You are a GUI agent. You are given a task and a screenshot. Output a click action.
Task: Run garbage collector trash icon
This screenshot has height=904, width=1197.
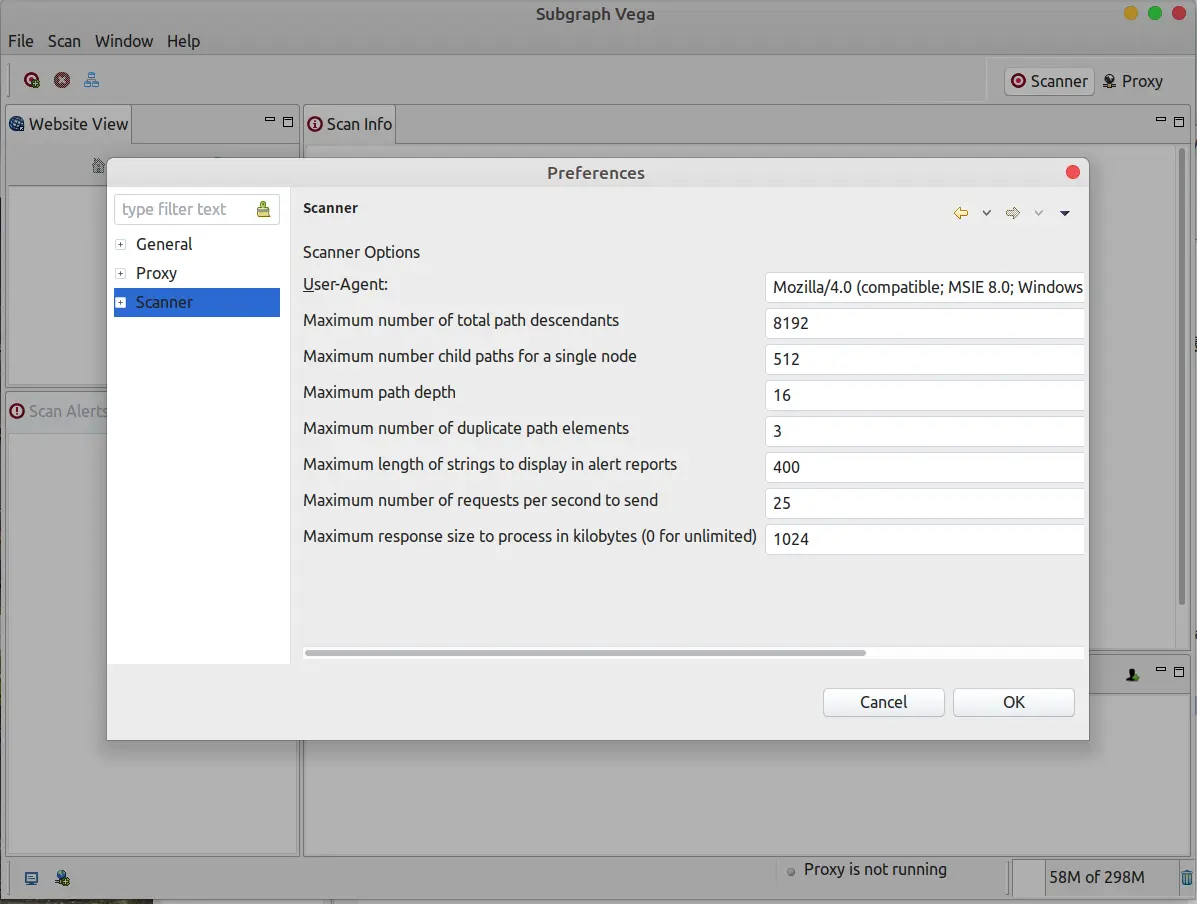coord(1186,877)
